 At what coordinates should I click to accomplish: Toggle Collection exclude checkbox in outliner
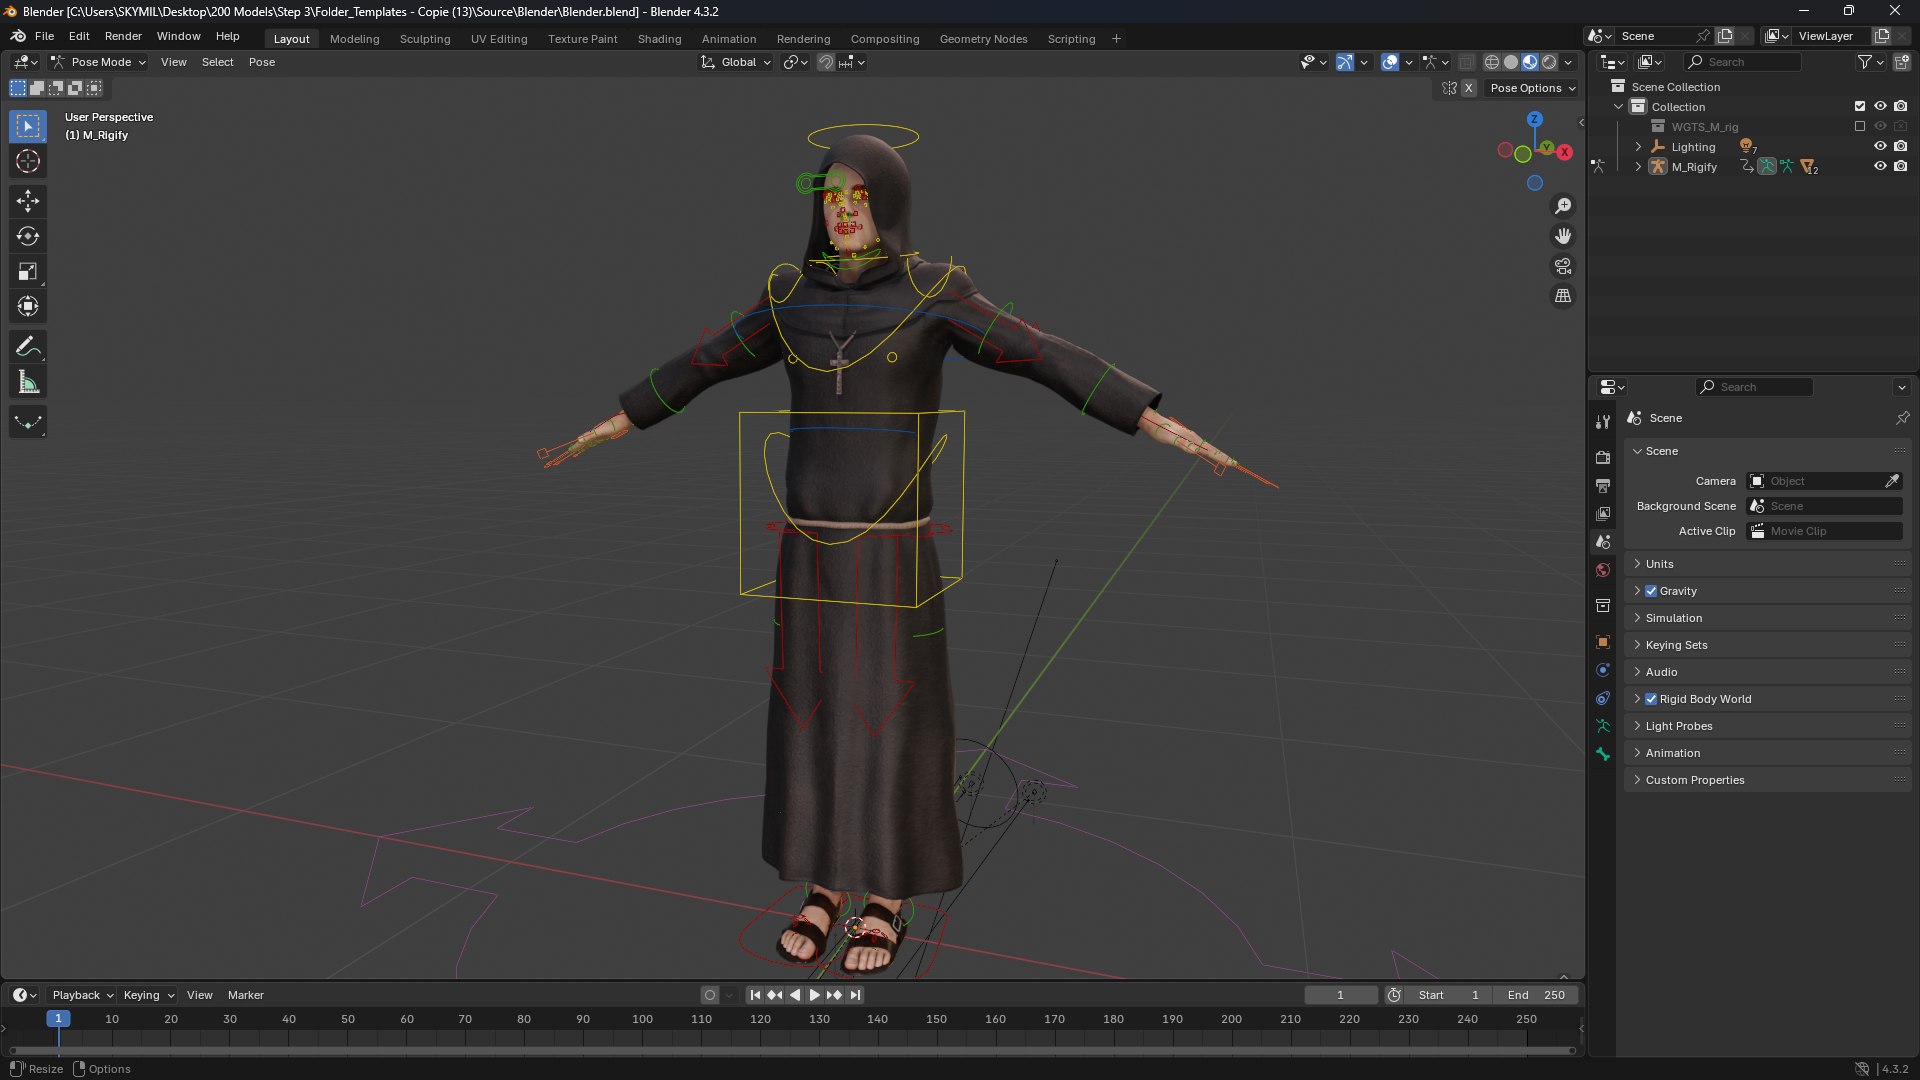(x=1860, y=106)
